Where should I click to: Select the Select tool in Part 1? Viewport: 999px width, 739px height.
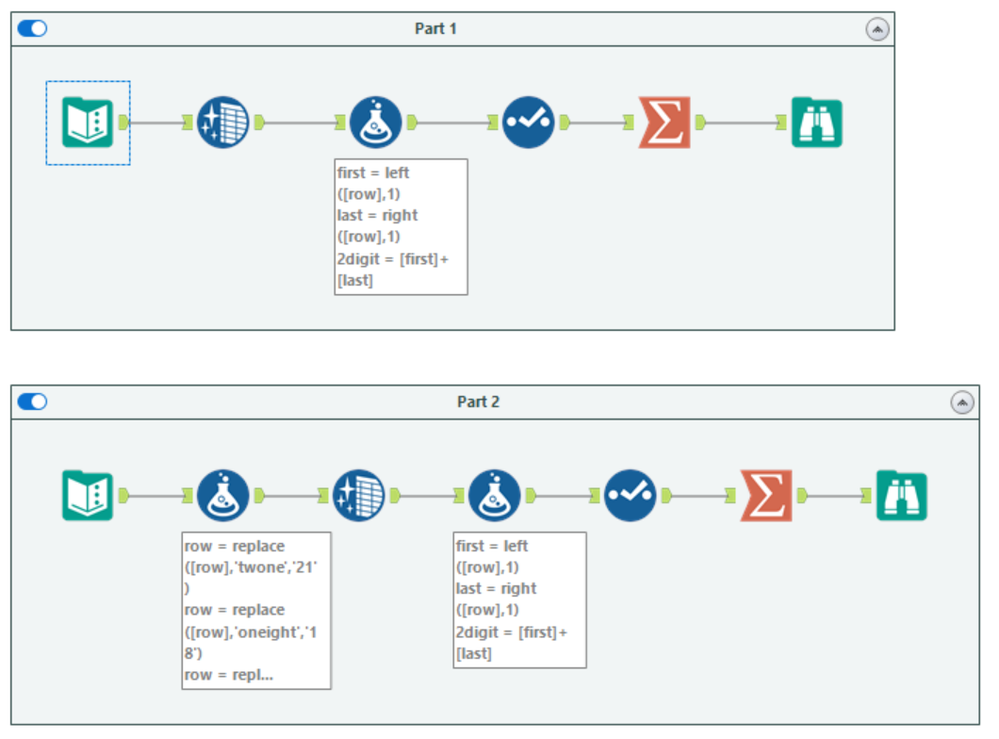click(528, 122)
